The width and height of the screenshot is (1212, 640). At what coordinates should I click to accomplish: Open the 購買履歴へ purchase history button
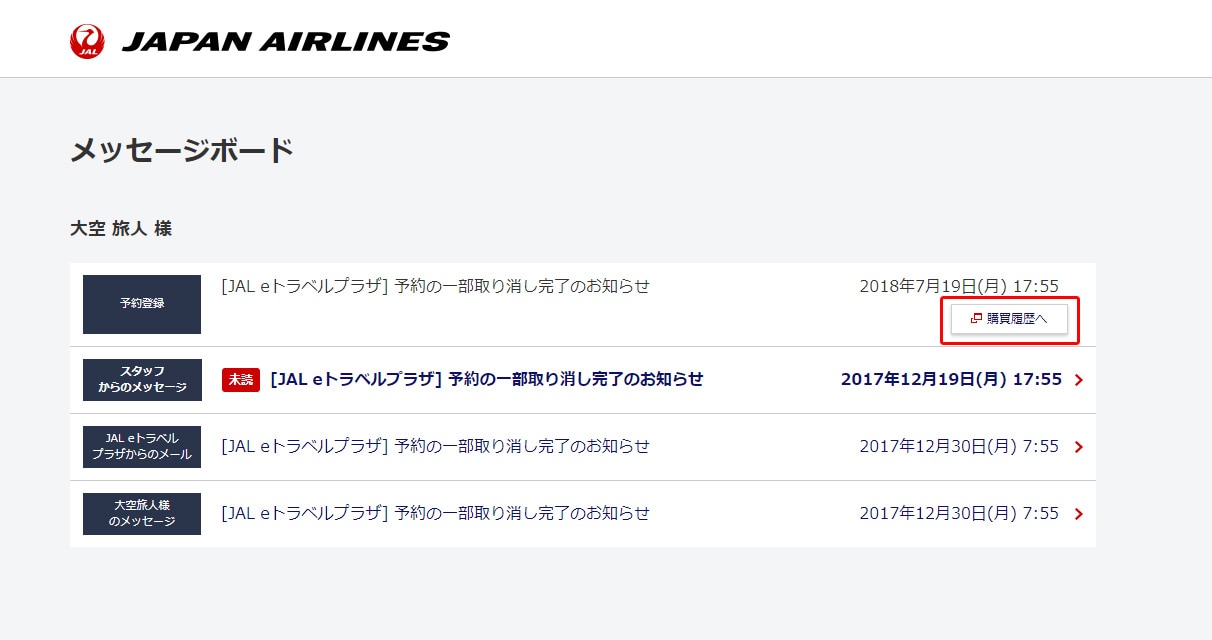[1009, 319]
